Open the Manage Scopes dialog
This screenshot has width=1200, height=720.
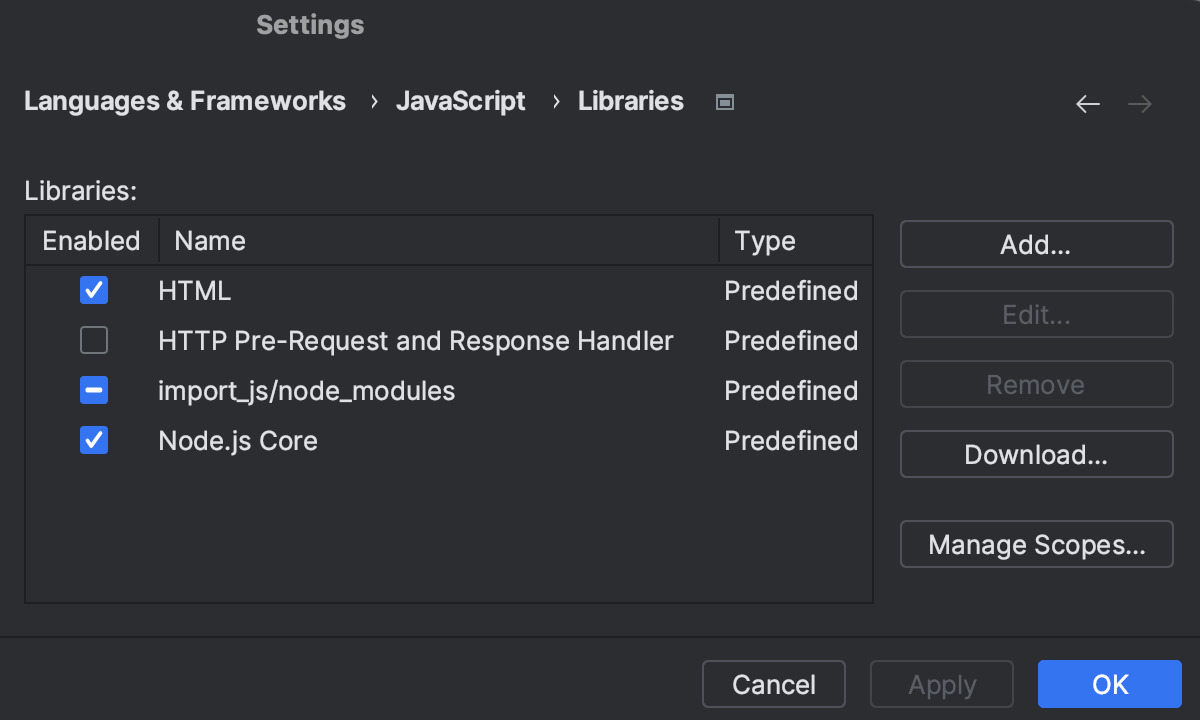coord(1036,544)
